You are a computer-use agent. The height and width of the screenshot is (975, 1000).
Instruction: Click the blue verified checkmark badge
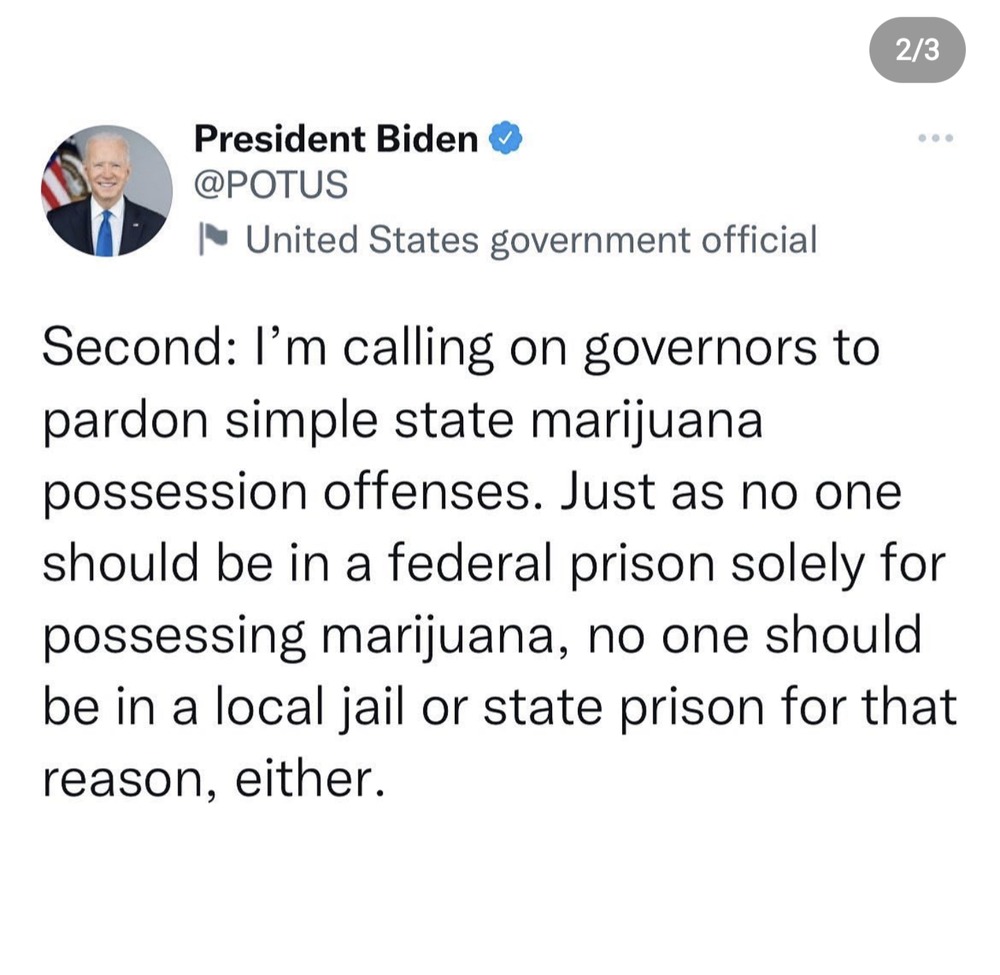click(x=505, y=139)
